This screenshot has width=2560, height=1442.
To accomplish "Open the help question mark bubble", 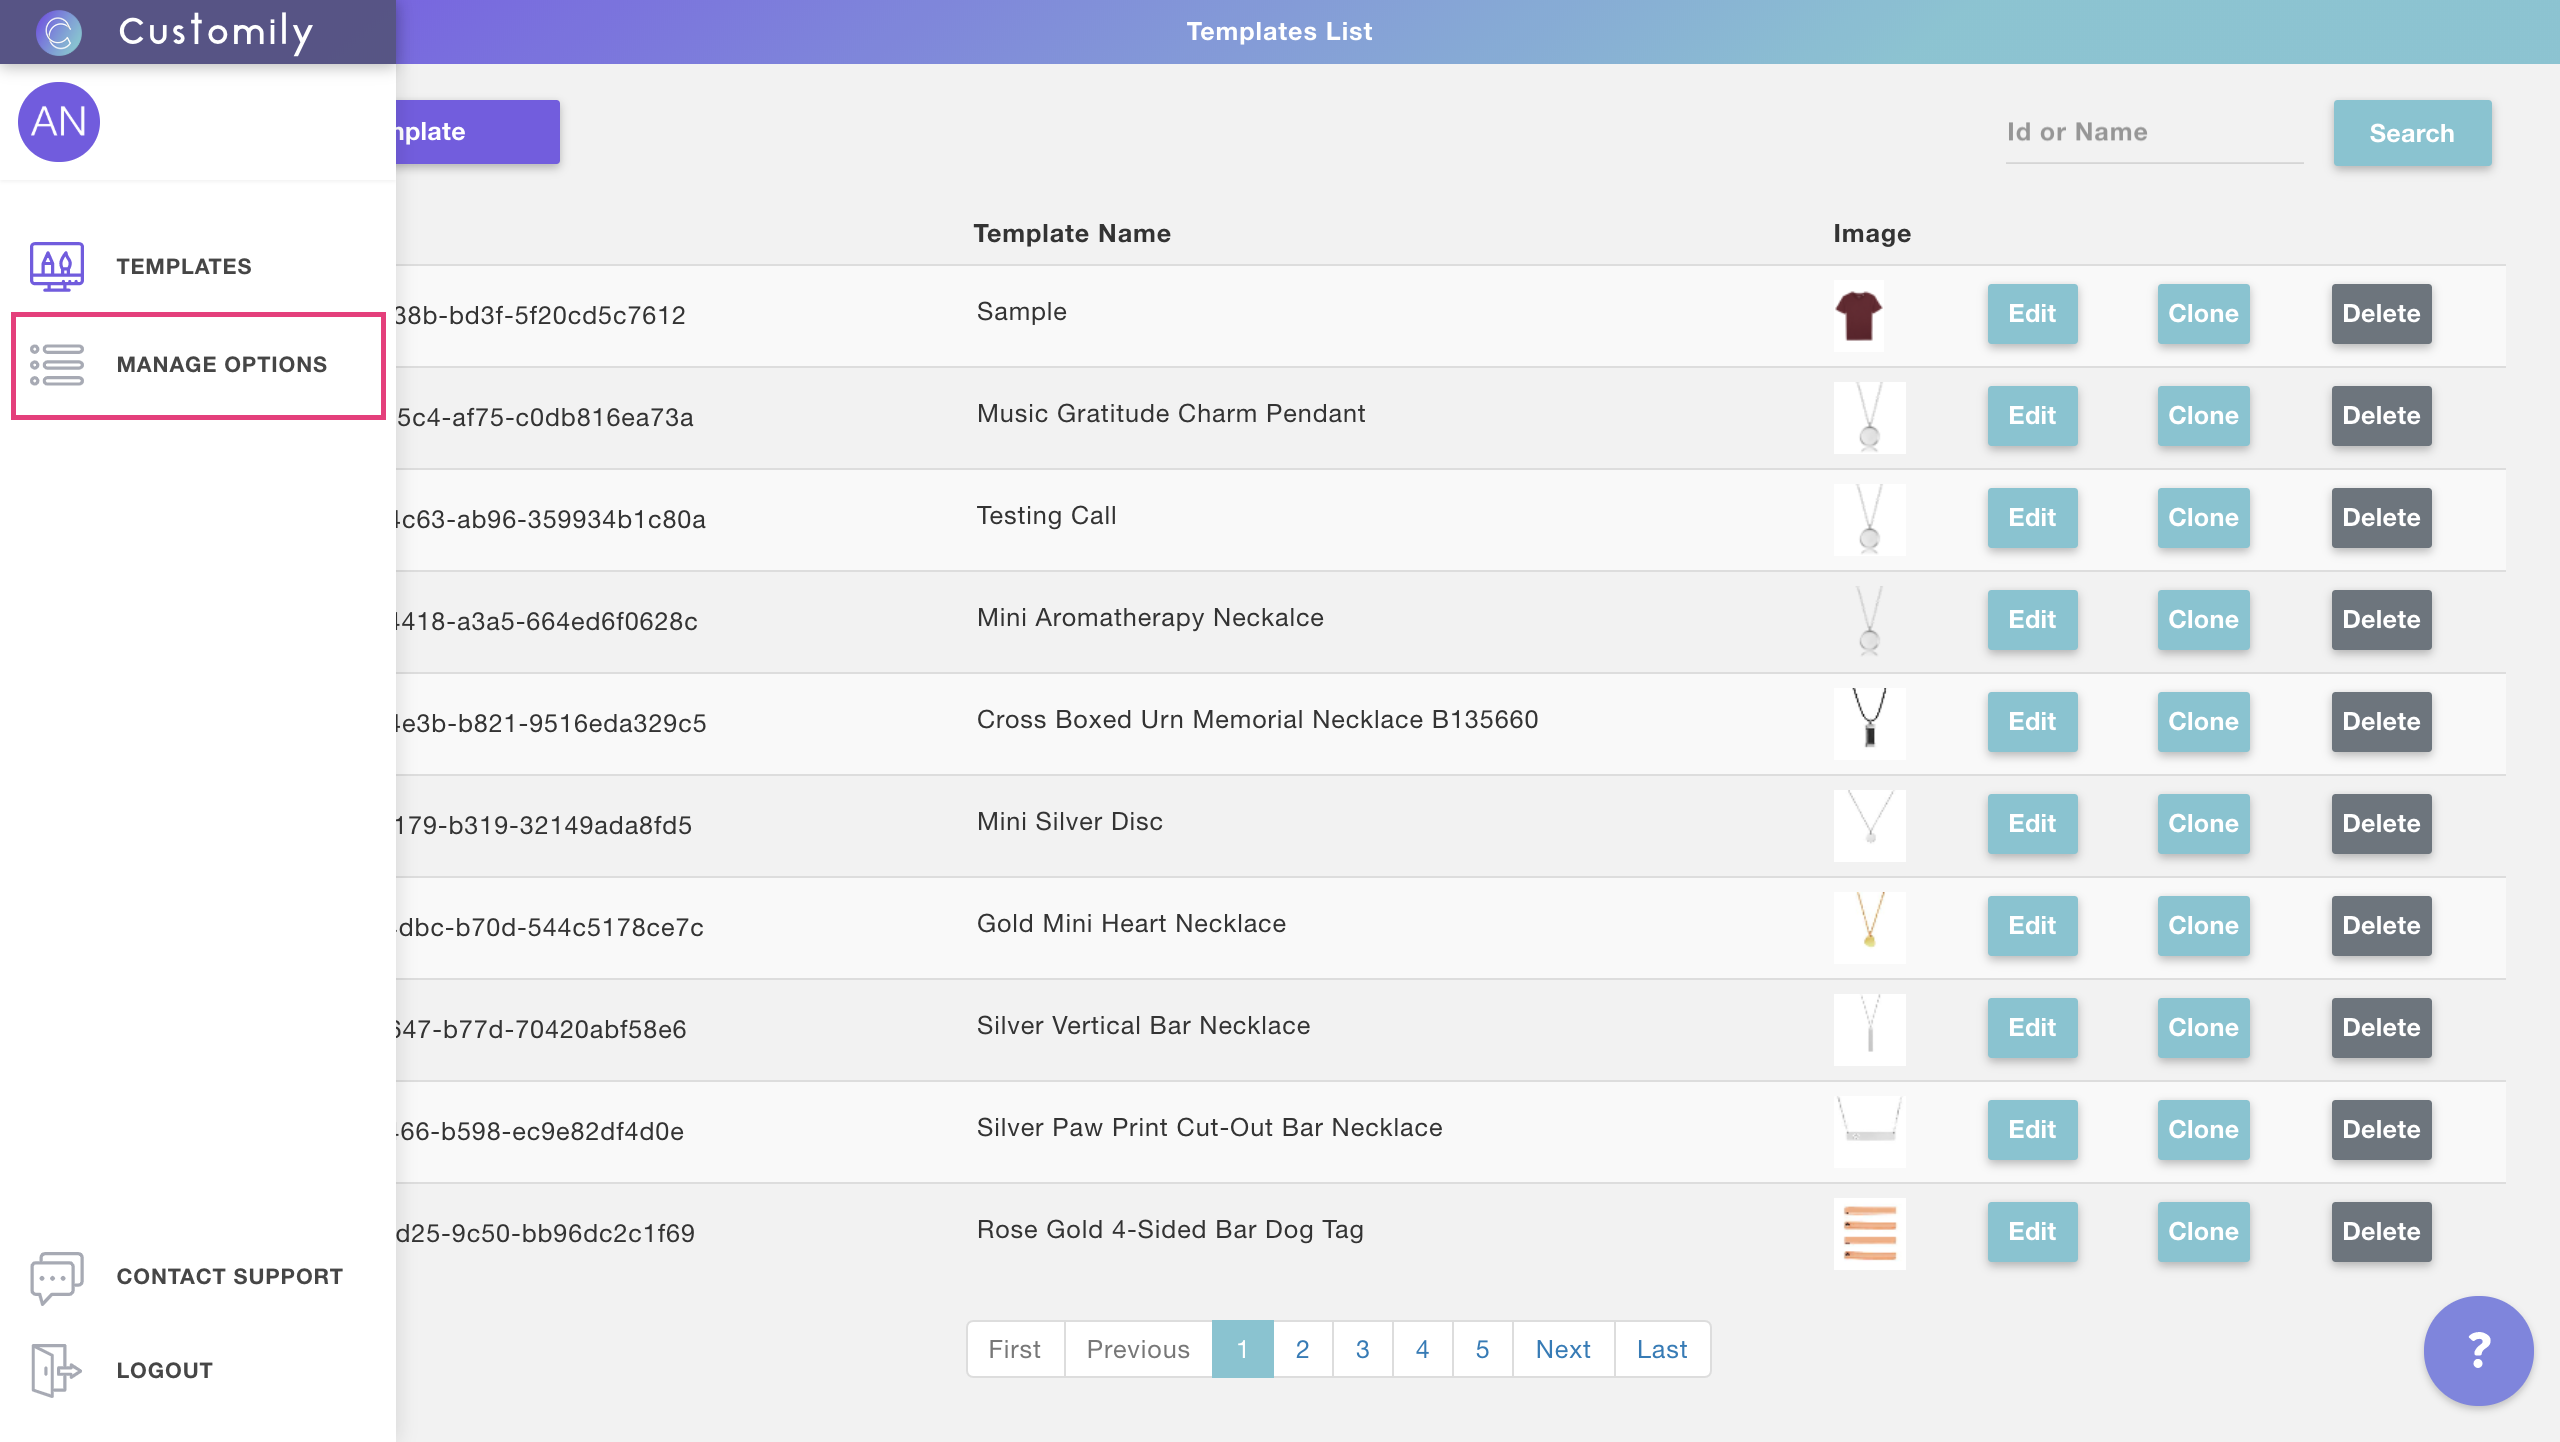I will (x=2478, y=1351).
